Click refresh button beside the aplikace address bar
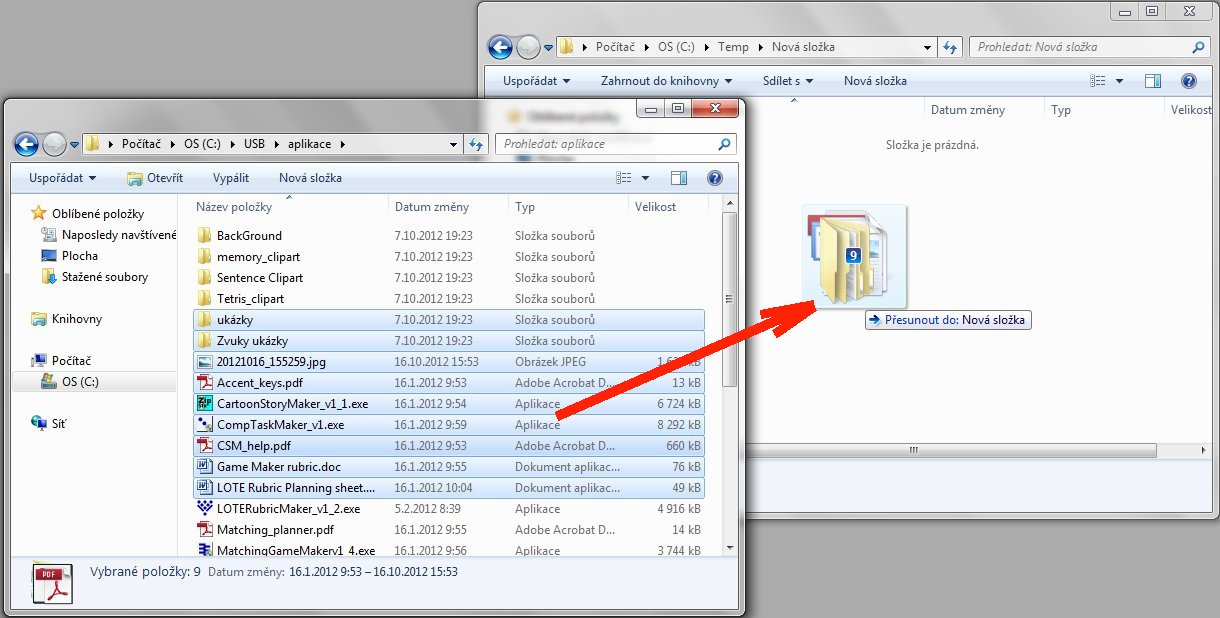The height and width of the screenshot is (618, 1220). [x=477, y=144]
